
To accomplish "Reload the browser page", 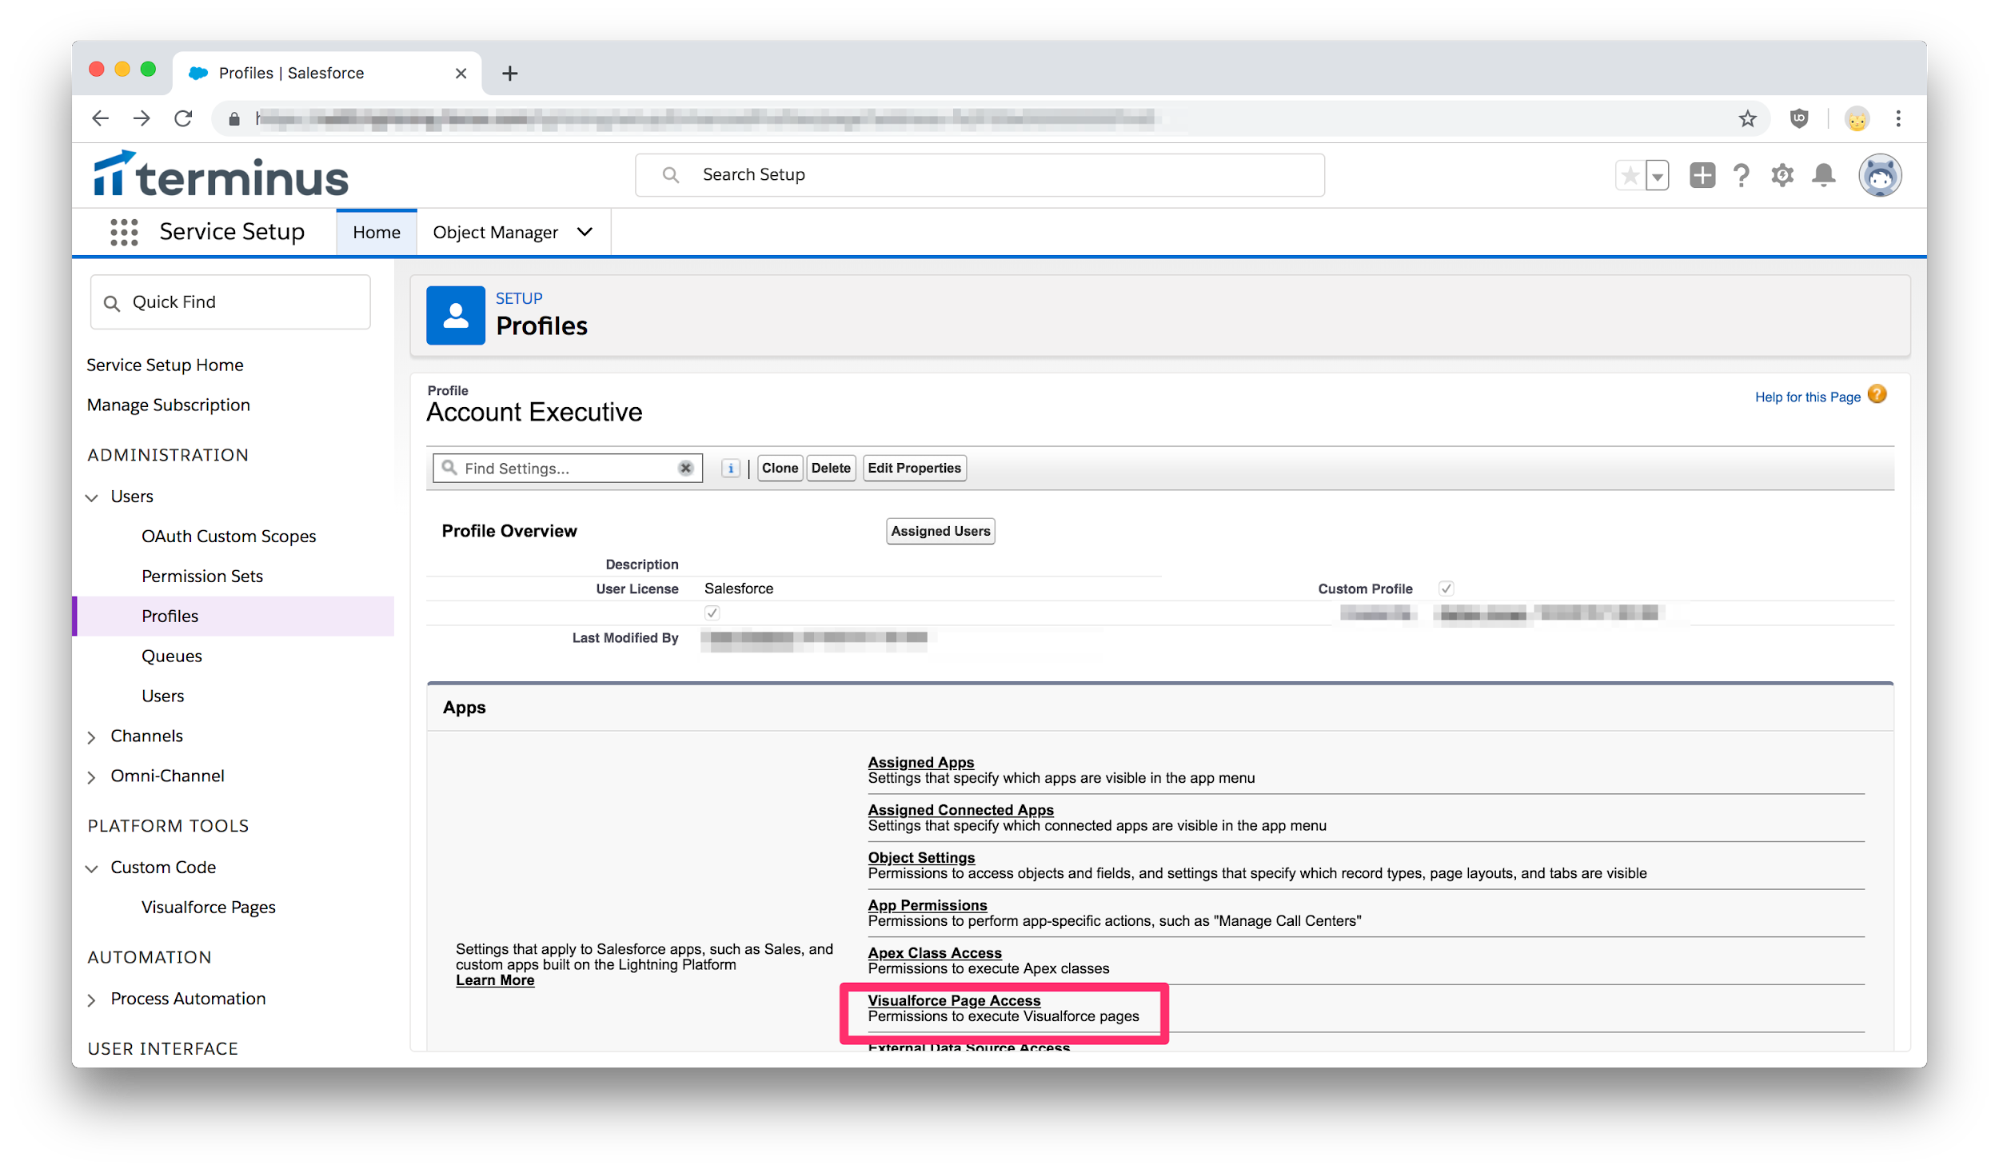I will click(x=183, y=119).
